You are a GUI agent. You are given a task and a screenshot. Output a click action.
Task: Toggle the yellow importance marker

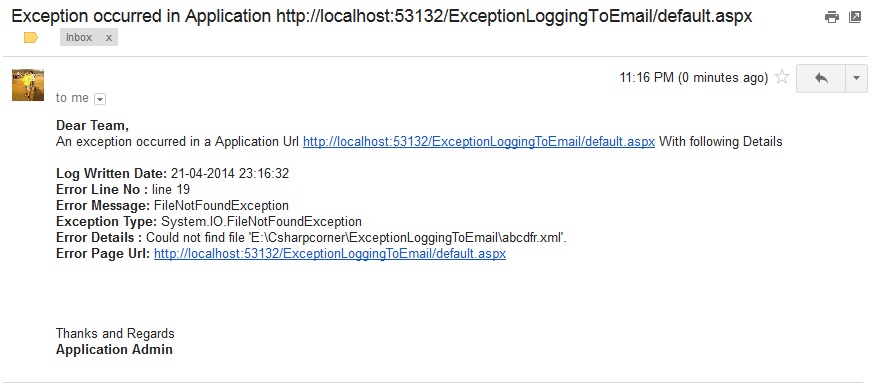(31, 38)
